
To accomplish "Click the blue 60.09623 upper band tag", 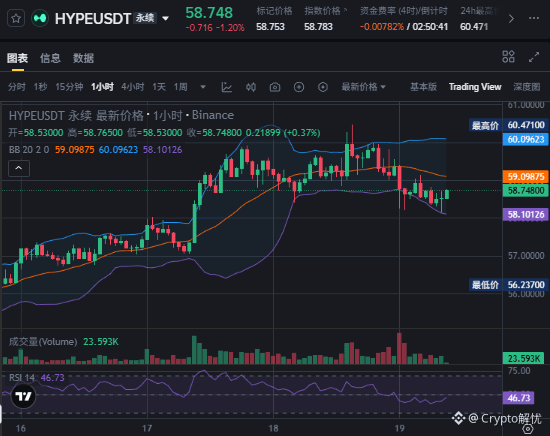I will tap(525, 140).
